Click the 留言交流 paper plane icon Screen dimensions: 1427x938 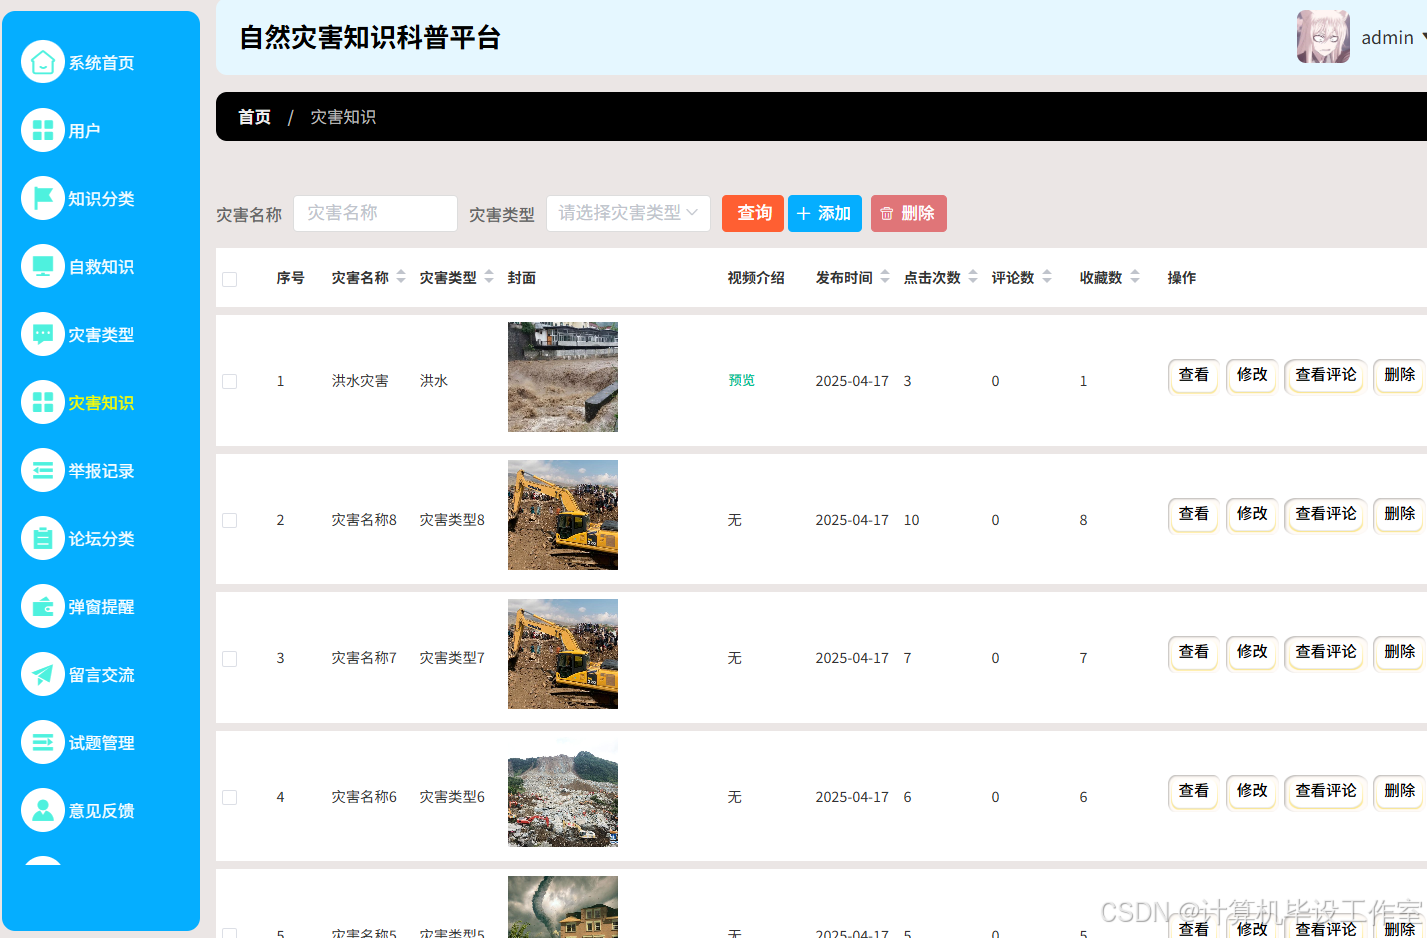pos(43,674)
